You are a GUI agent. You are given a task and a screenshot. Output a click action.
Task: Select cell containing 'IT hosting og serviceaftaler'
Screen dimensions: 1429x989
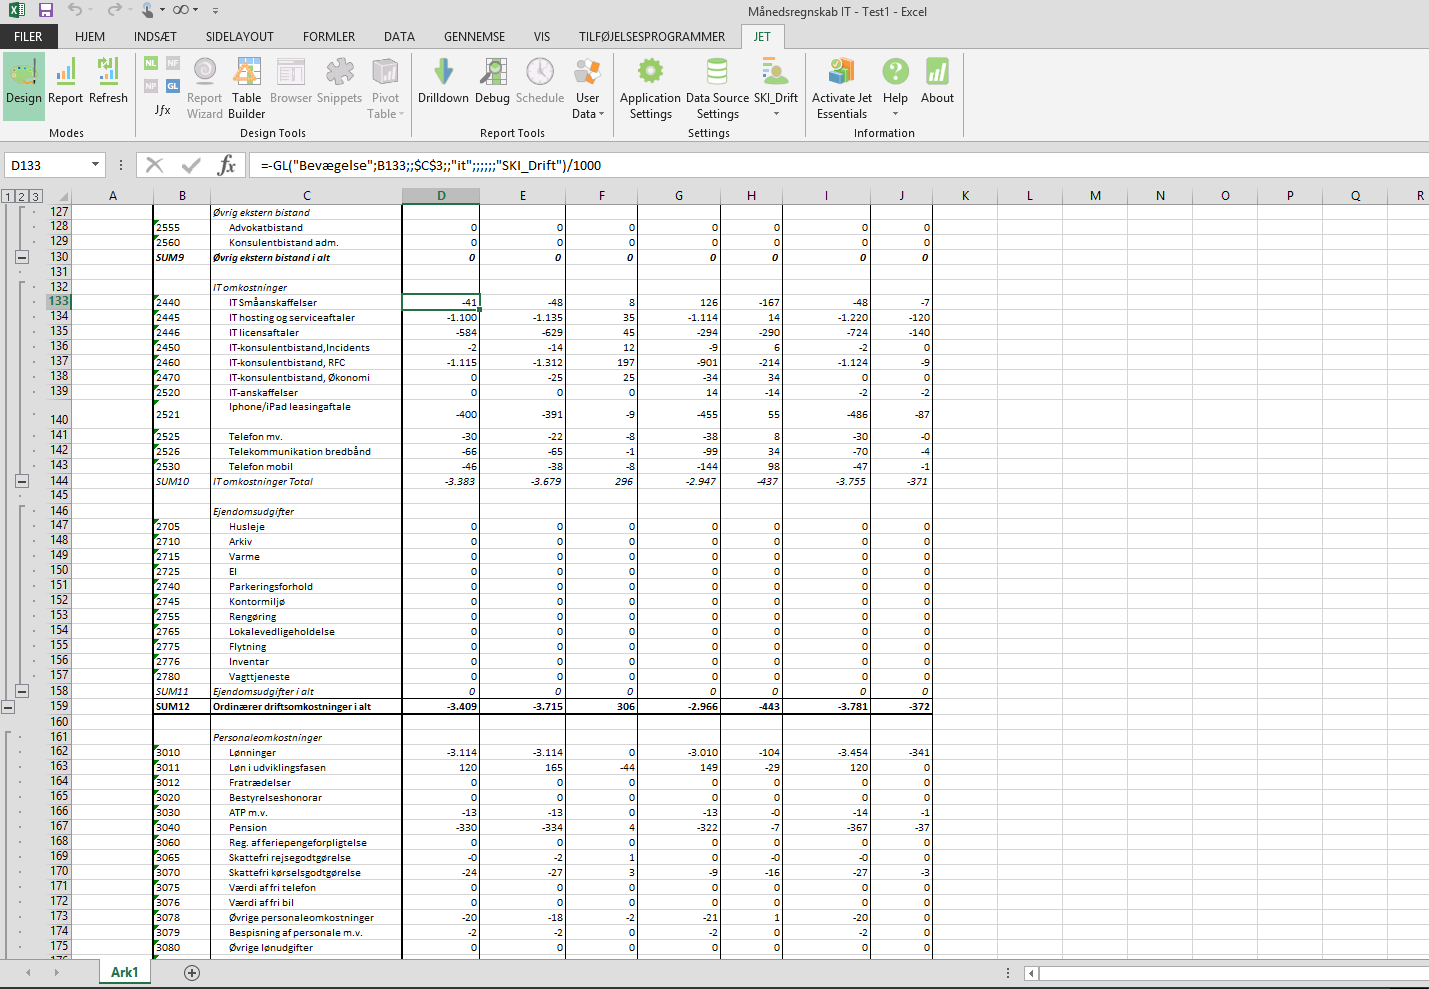tap(307, 317)
